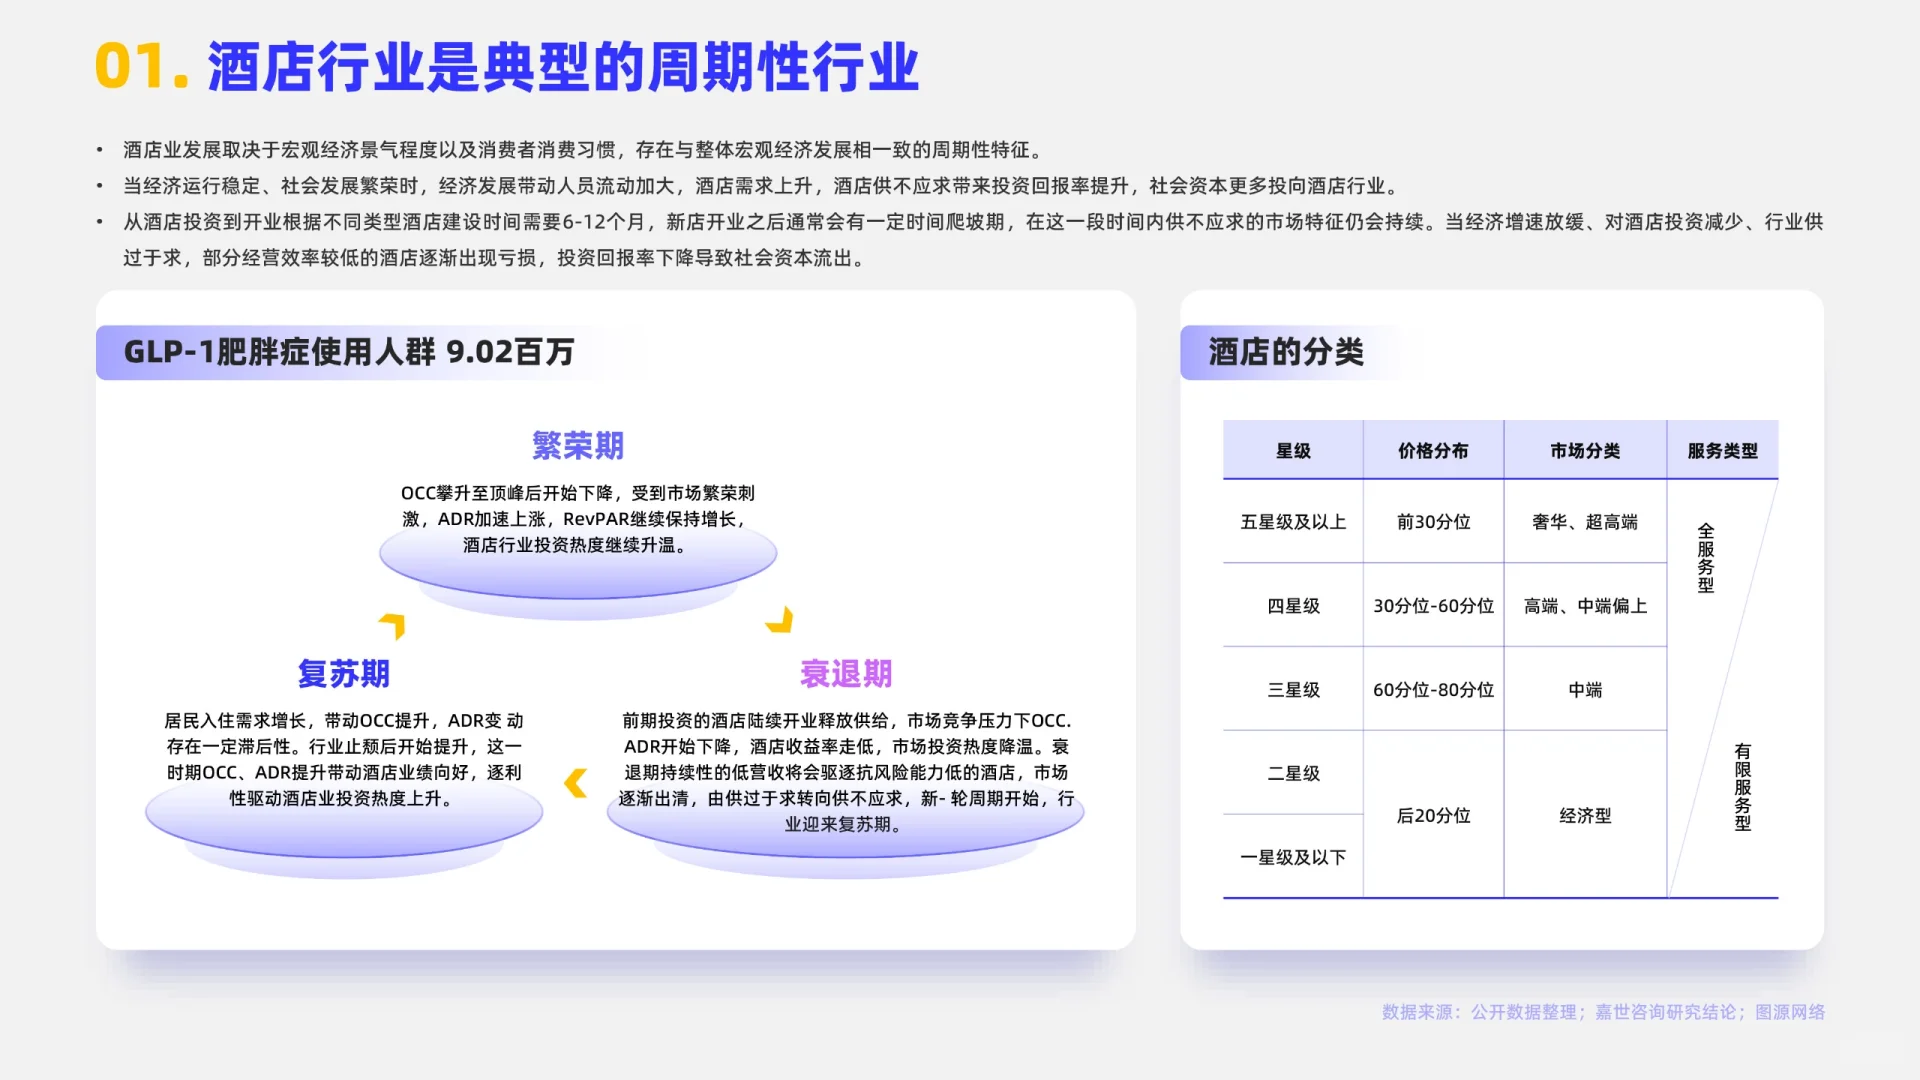Select the 五星级及以上 table cell
The width and height of the screenshot is (1920, 1080).
(1293, 522)
